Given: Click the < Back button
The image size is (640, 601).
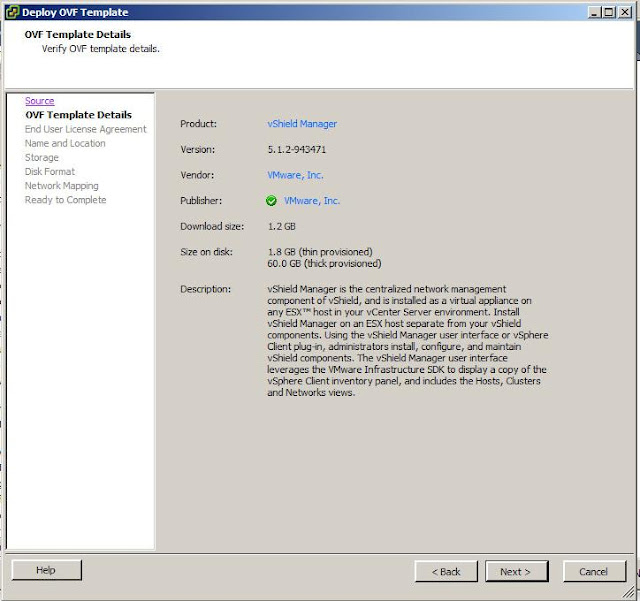Looking at the screenshot, I should pyautogui.click(x=446, y=571).
